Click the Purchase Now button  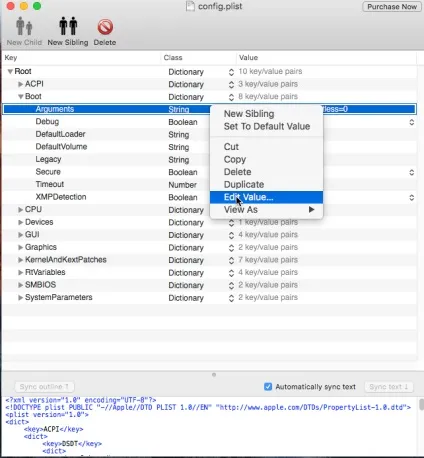click(392, 7)
